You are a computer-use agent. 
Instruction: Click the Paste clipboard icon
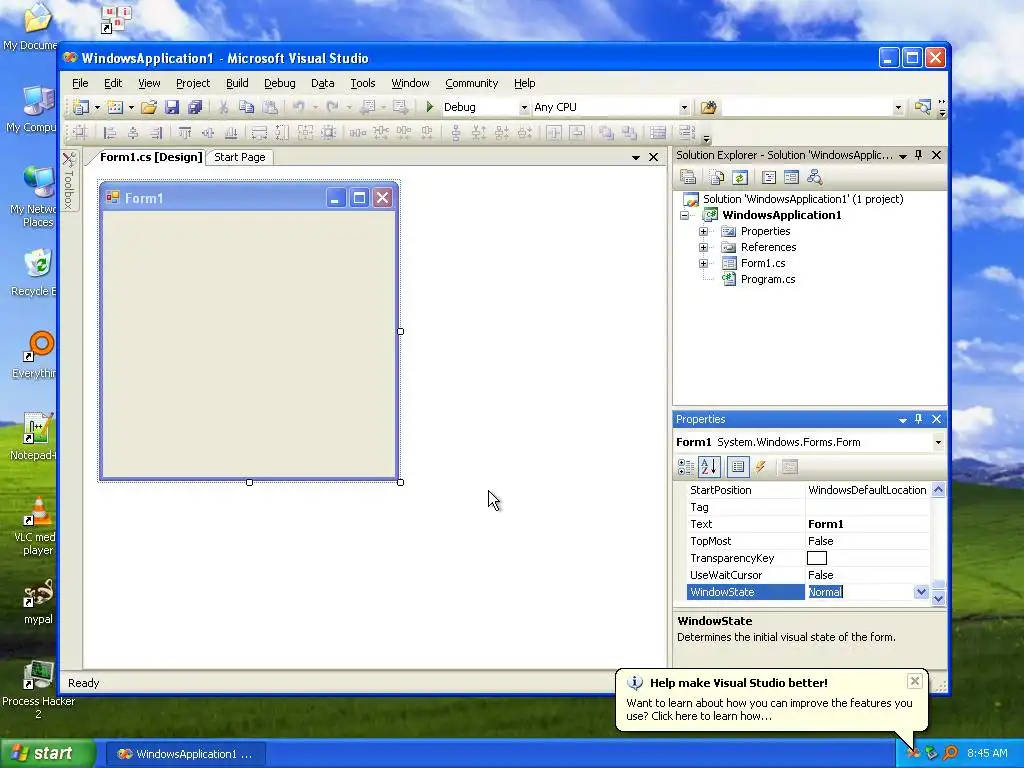[269, 107]
